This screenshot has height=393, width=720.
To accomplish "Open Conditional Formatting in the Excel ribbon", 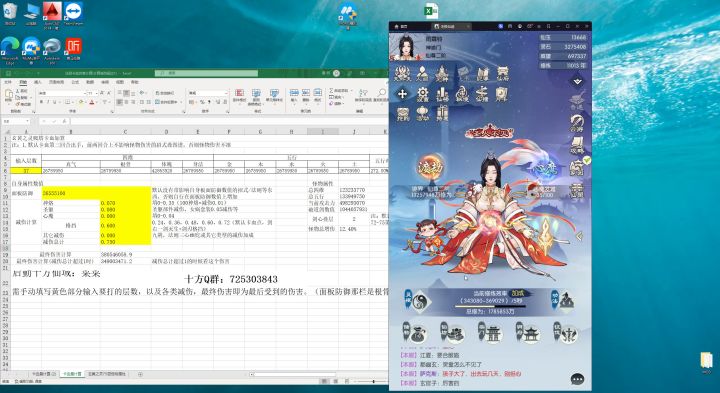I will 239,95.
